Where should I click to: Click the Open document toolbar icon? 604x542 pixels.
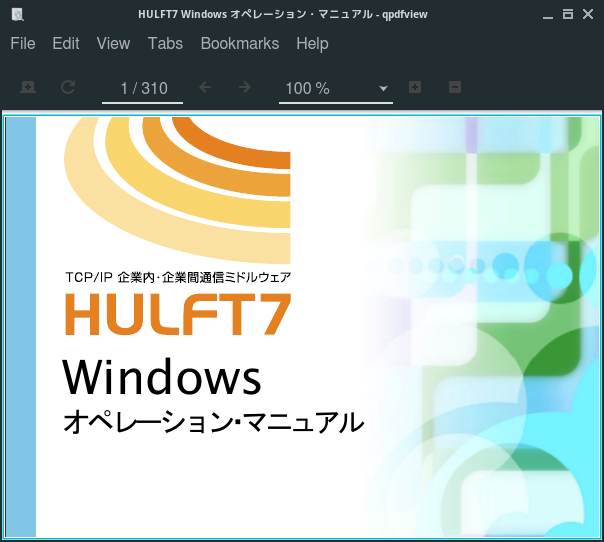(x=28, y=87)
